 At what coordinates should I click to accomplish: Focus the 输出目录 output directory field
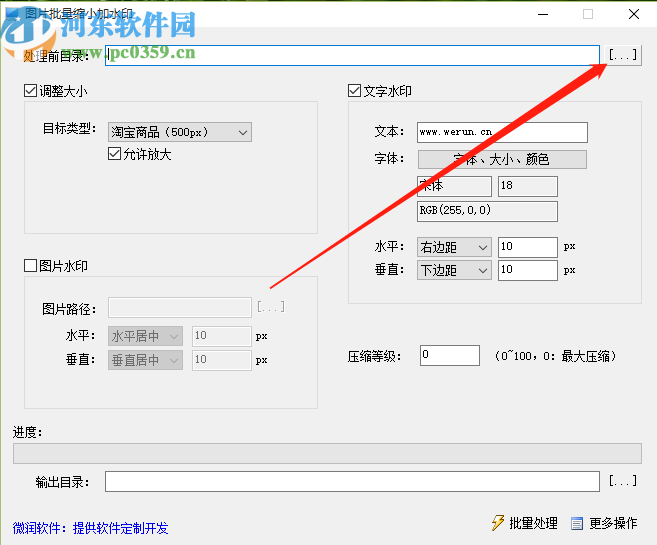click(x=352, y=481)
